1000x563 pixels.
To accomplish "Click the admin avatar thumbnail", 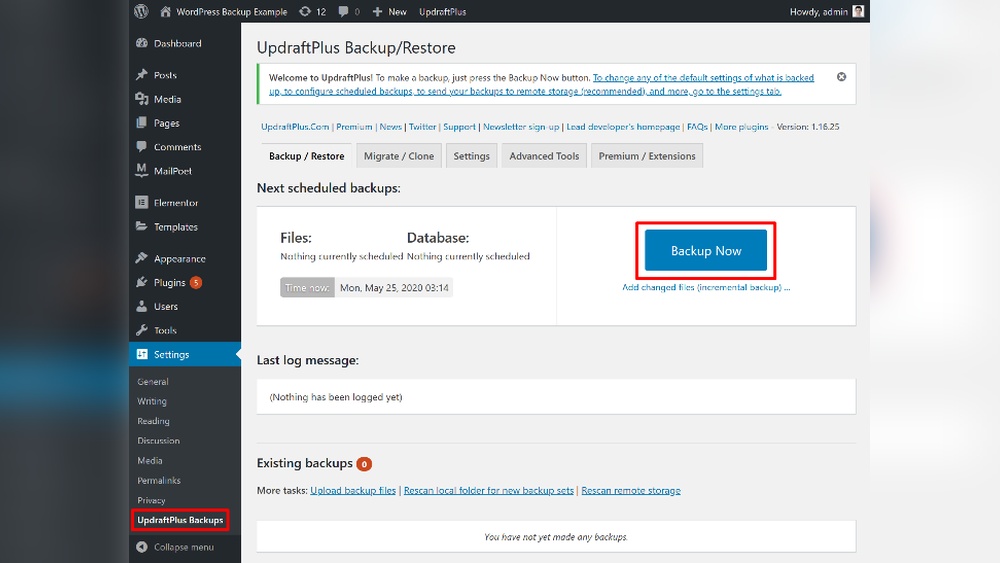I will coord(858,11).
